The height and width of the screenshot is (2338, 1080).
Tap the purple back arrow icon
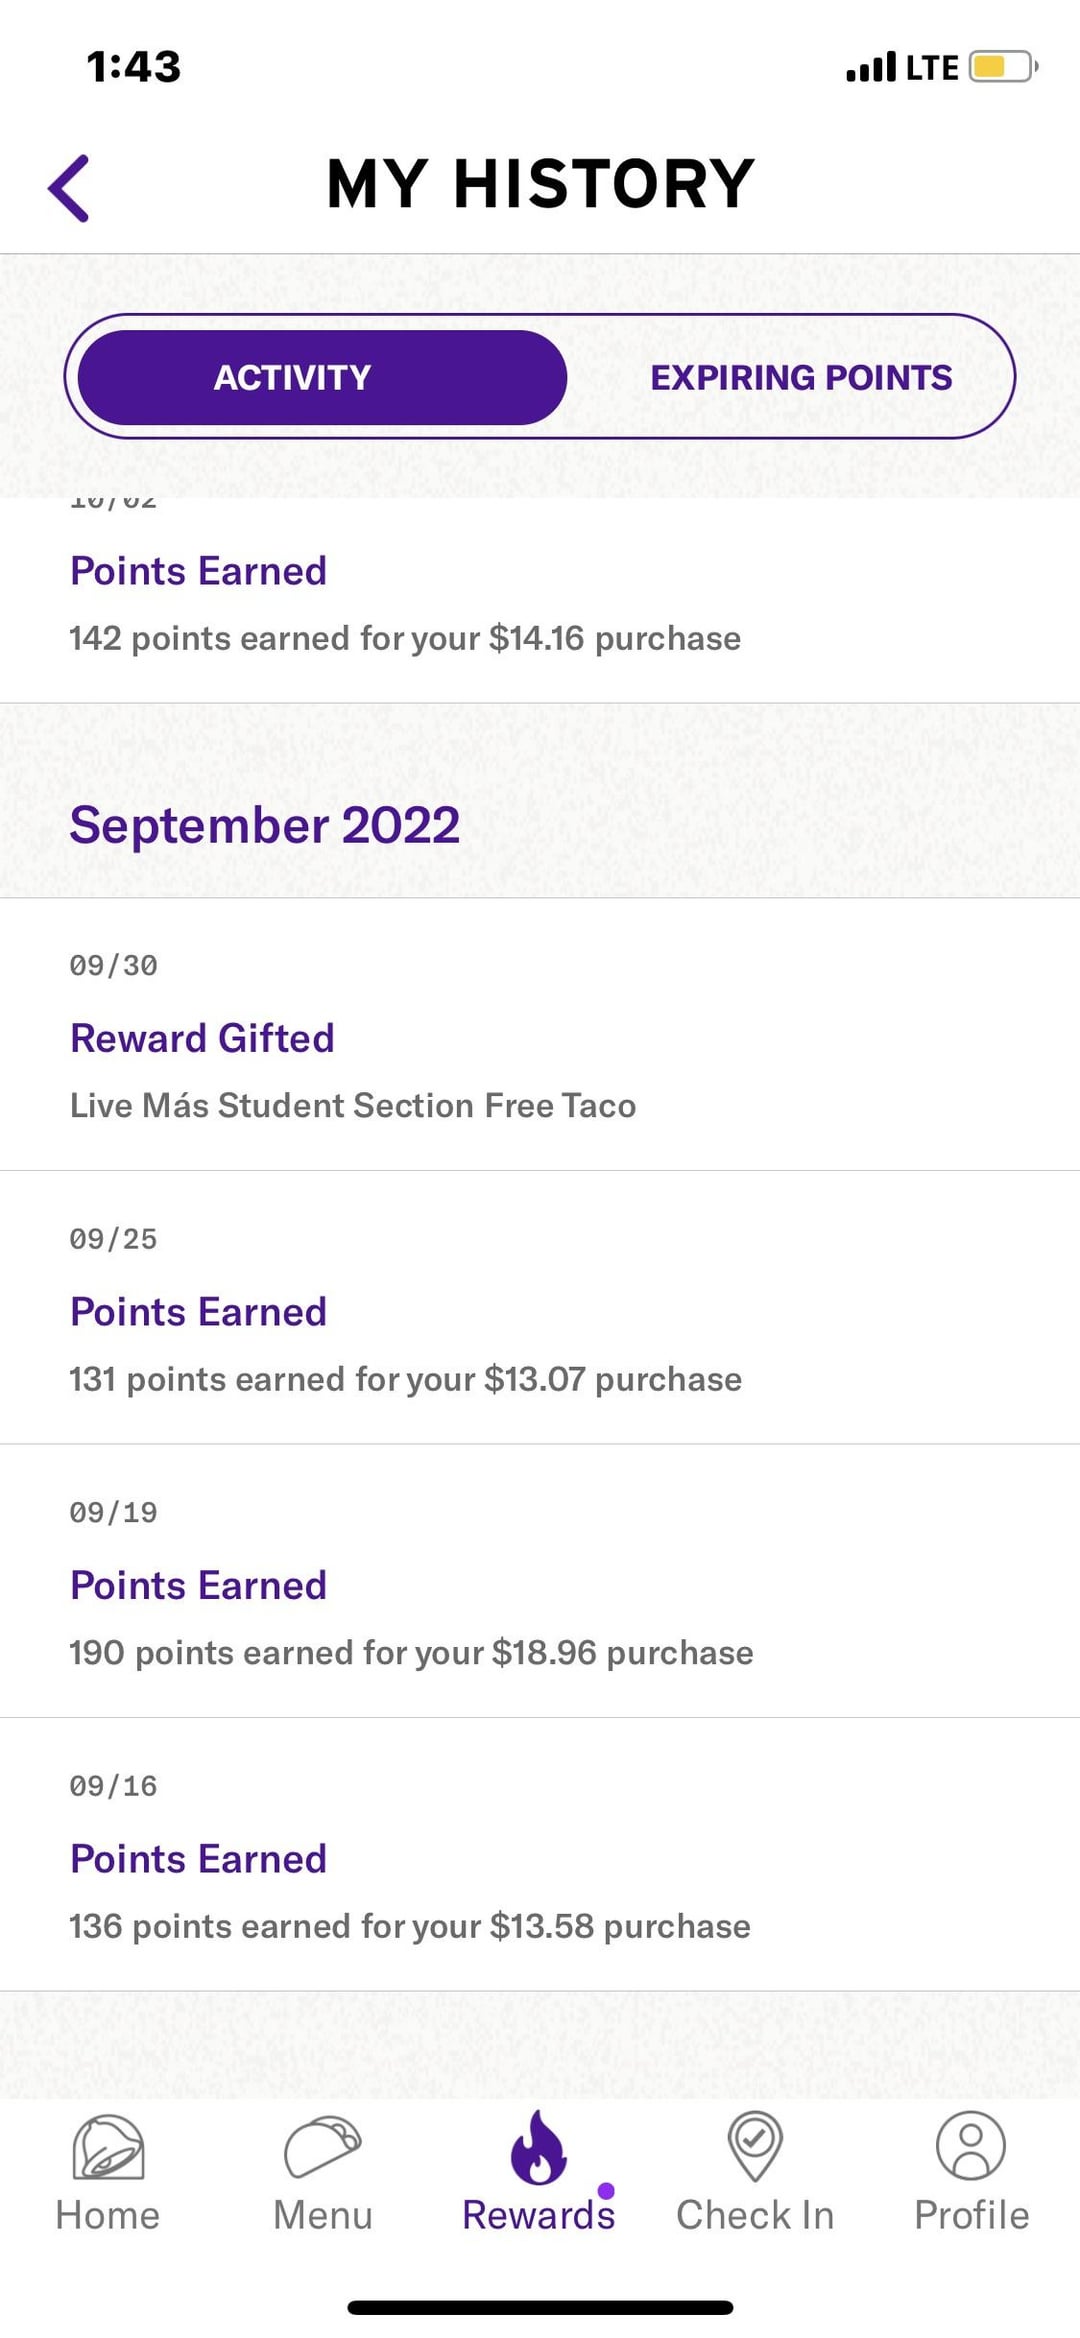[69, 187]
